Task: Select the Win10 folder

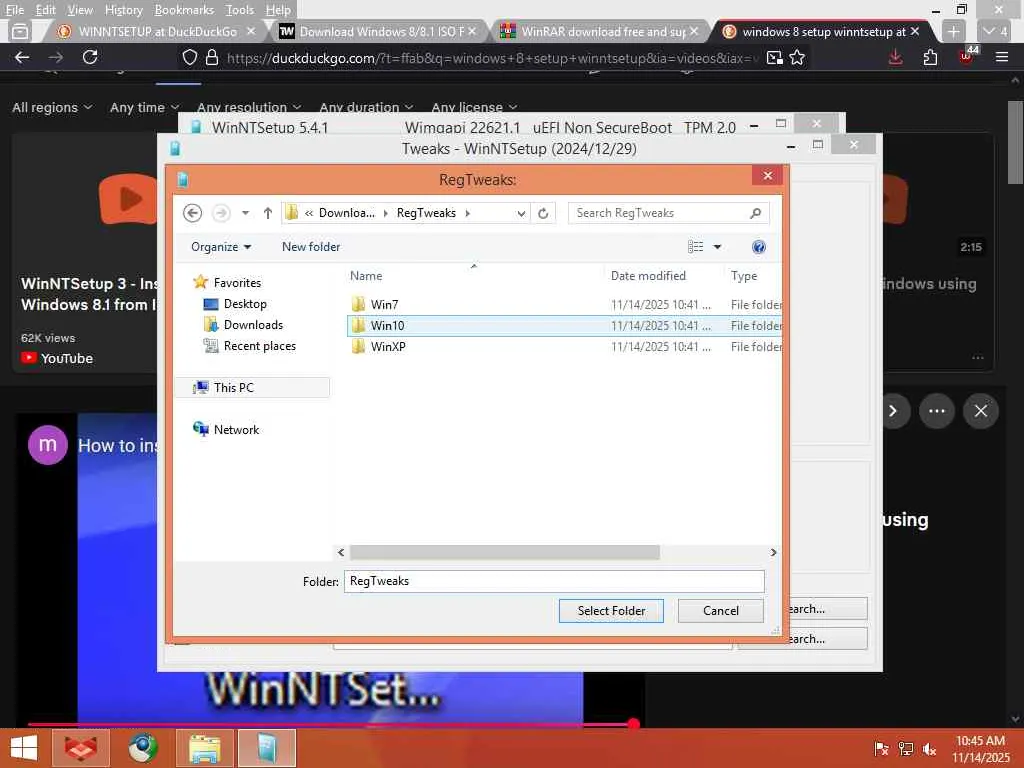Action: click(564, 325)
